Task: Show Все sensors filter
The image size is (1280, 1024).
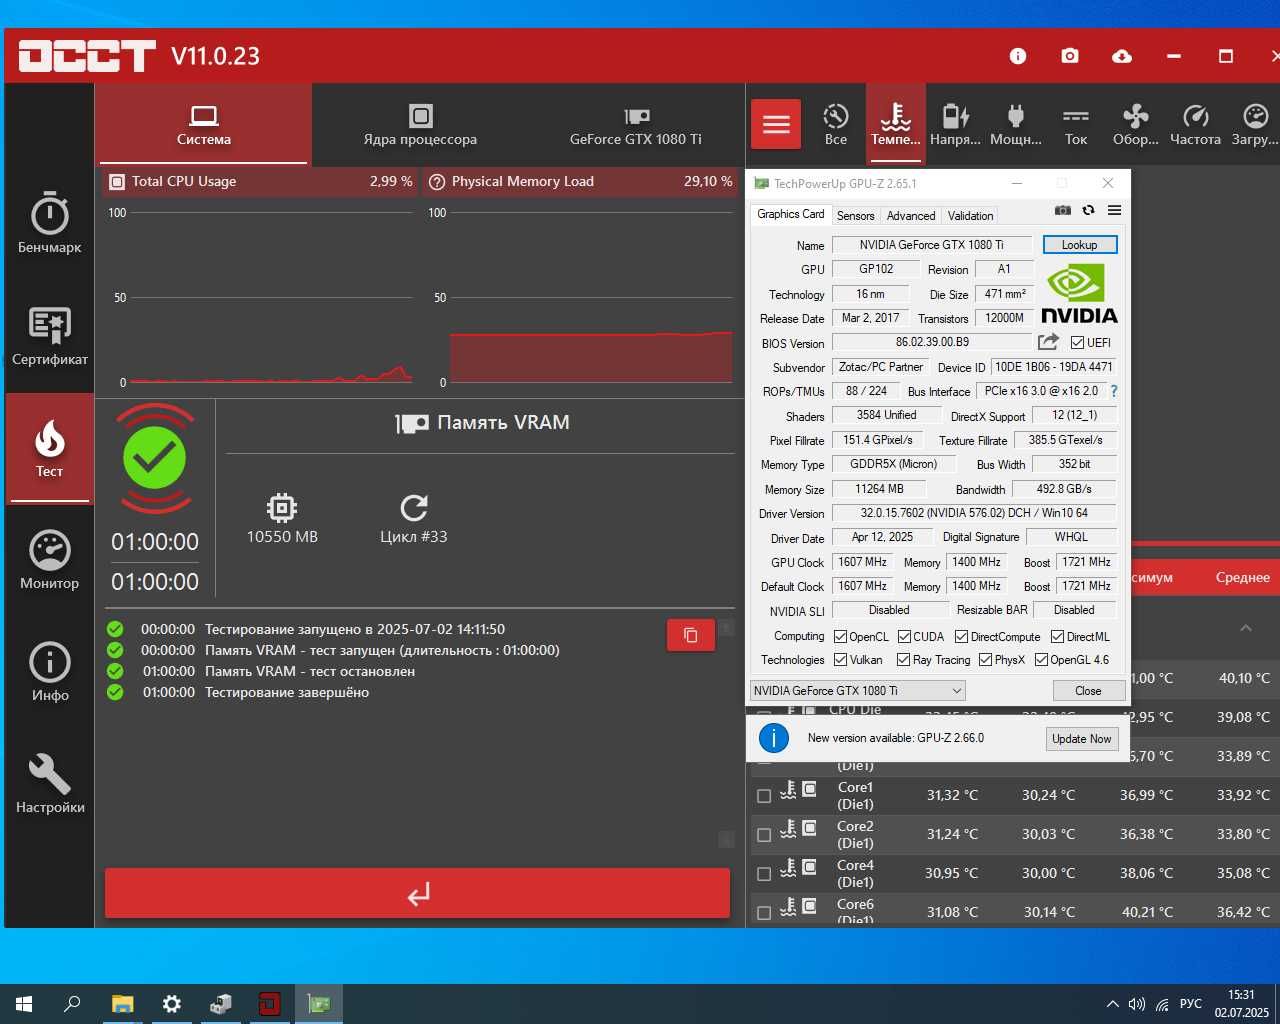Action: pyautogui.click(x=836, y=124)
